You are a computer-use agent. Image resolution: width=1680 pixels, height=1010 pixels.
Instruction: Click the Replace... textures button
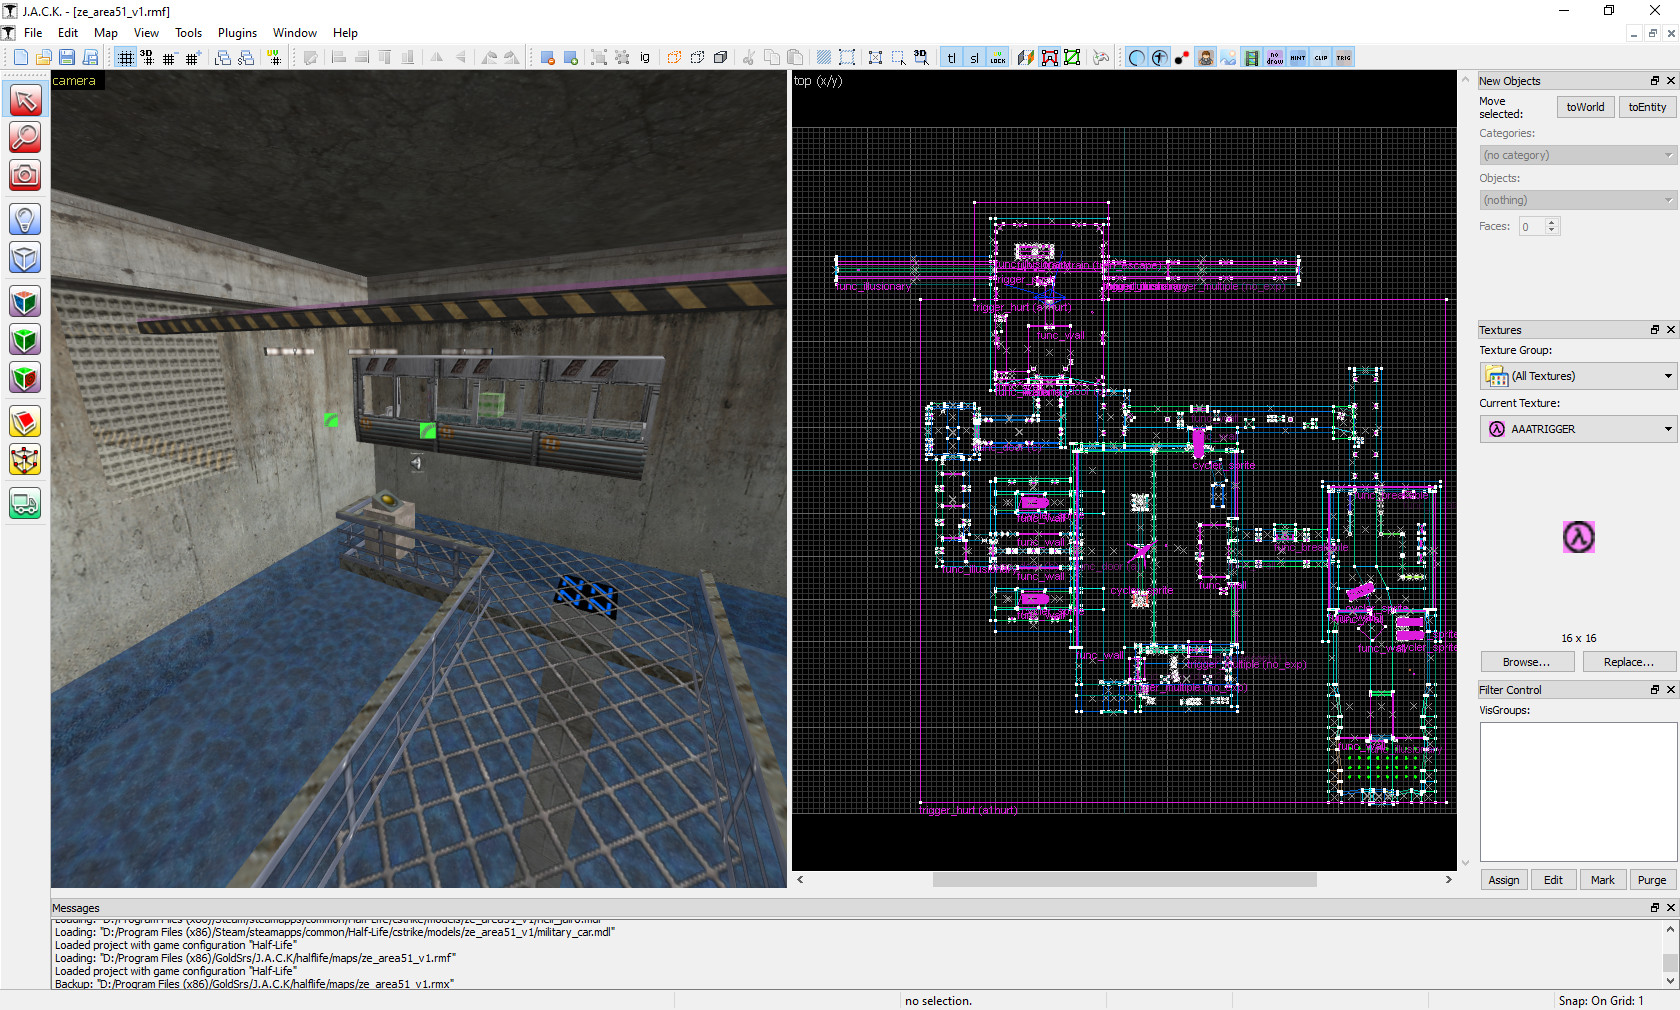pos(1629,662)
